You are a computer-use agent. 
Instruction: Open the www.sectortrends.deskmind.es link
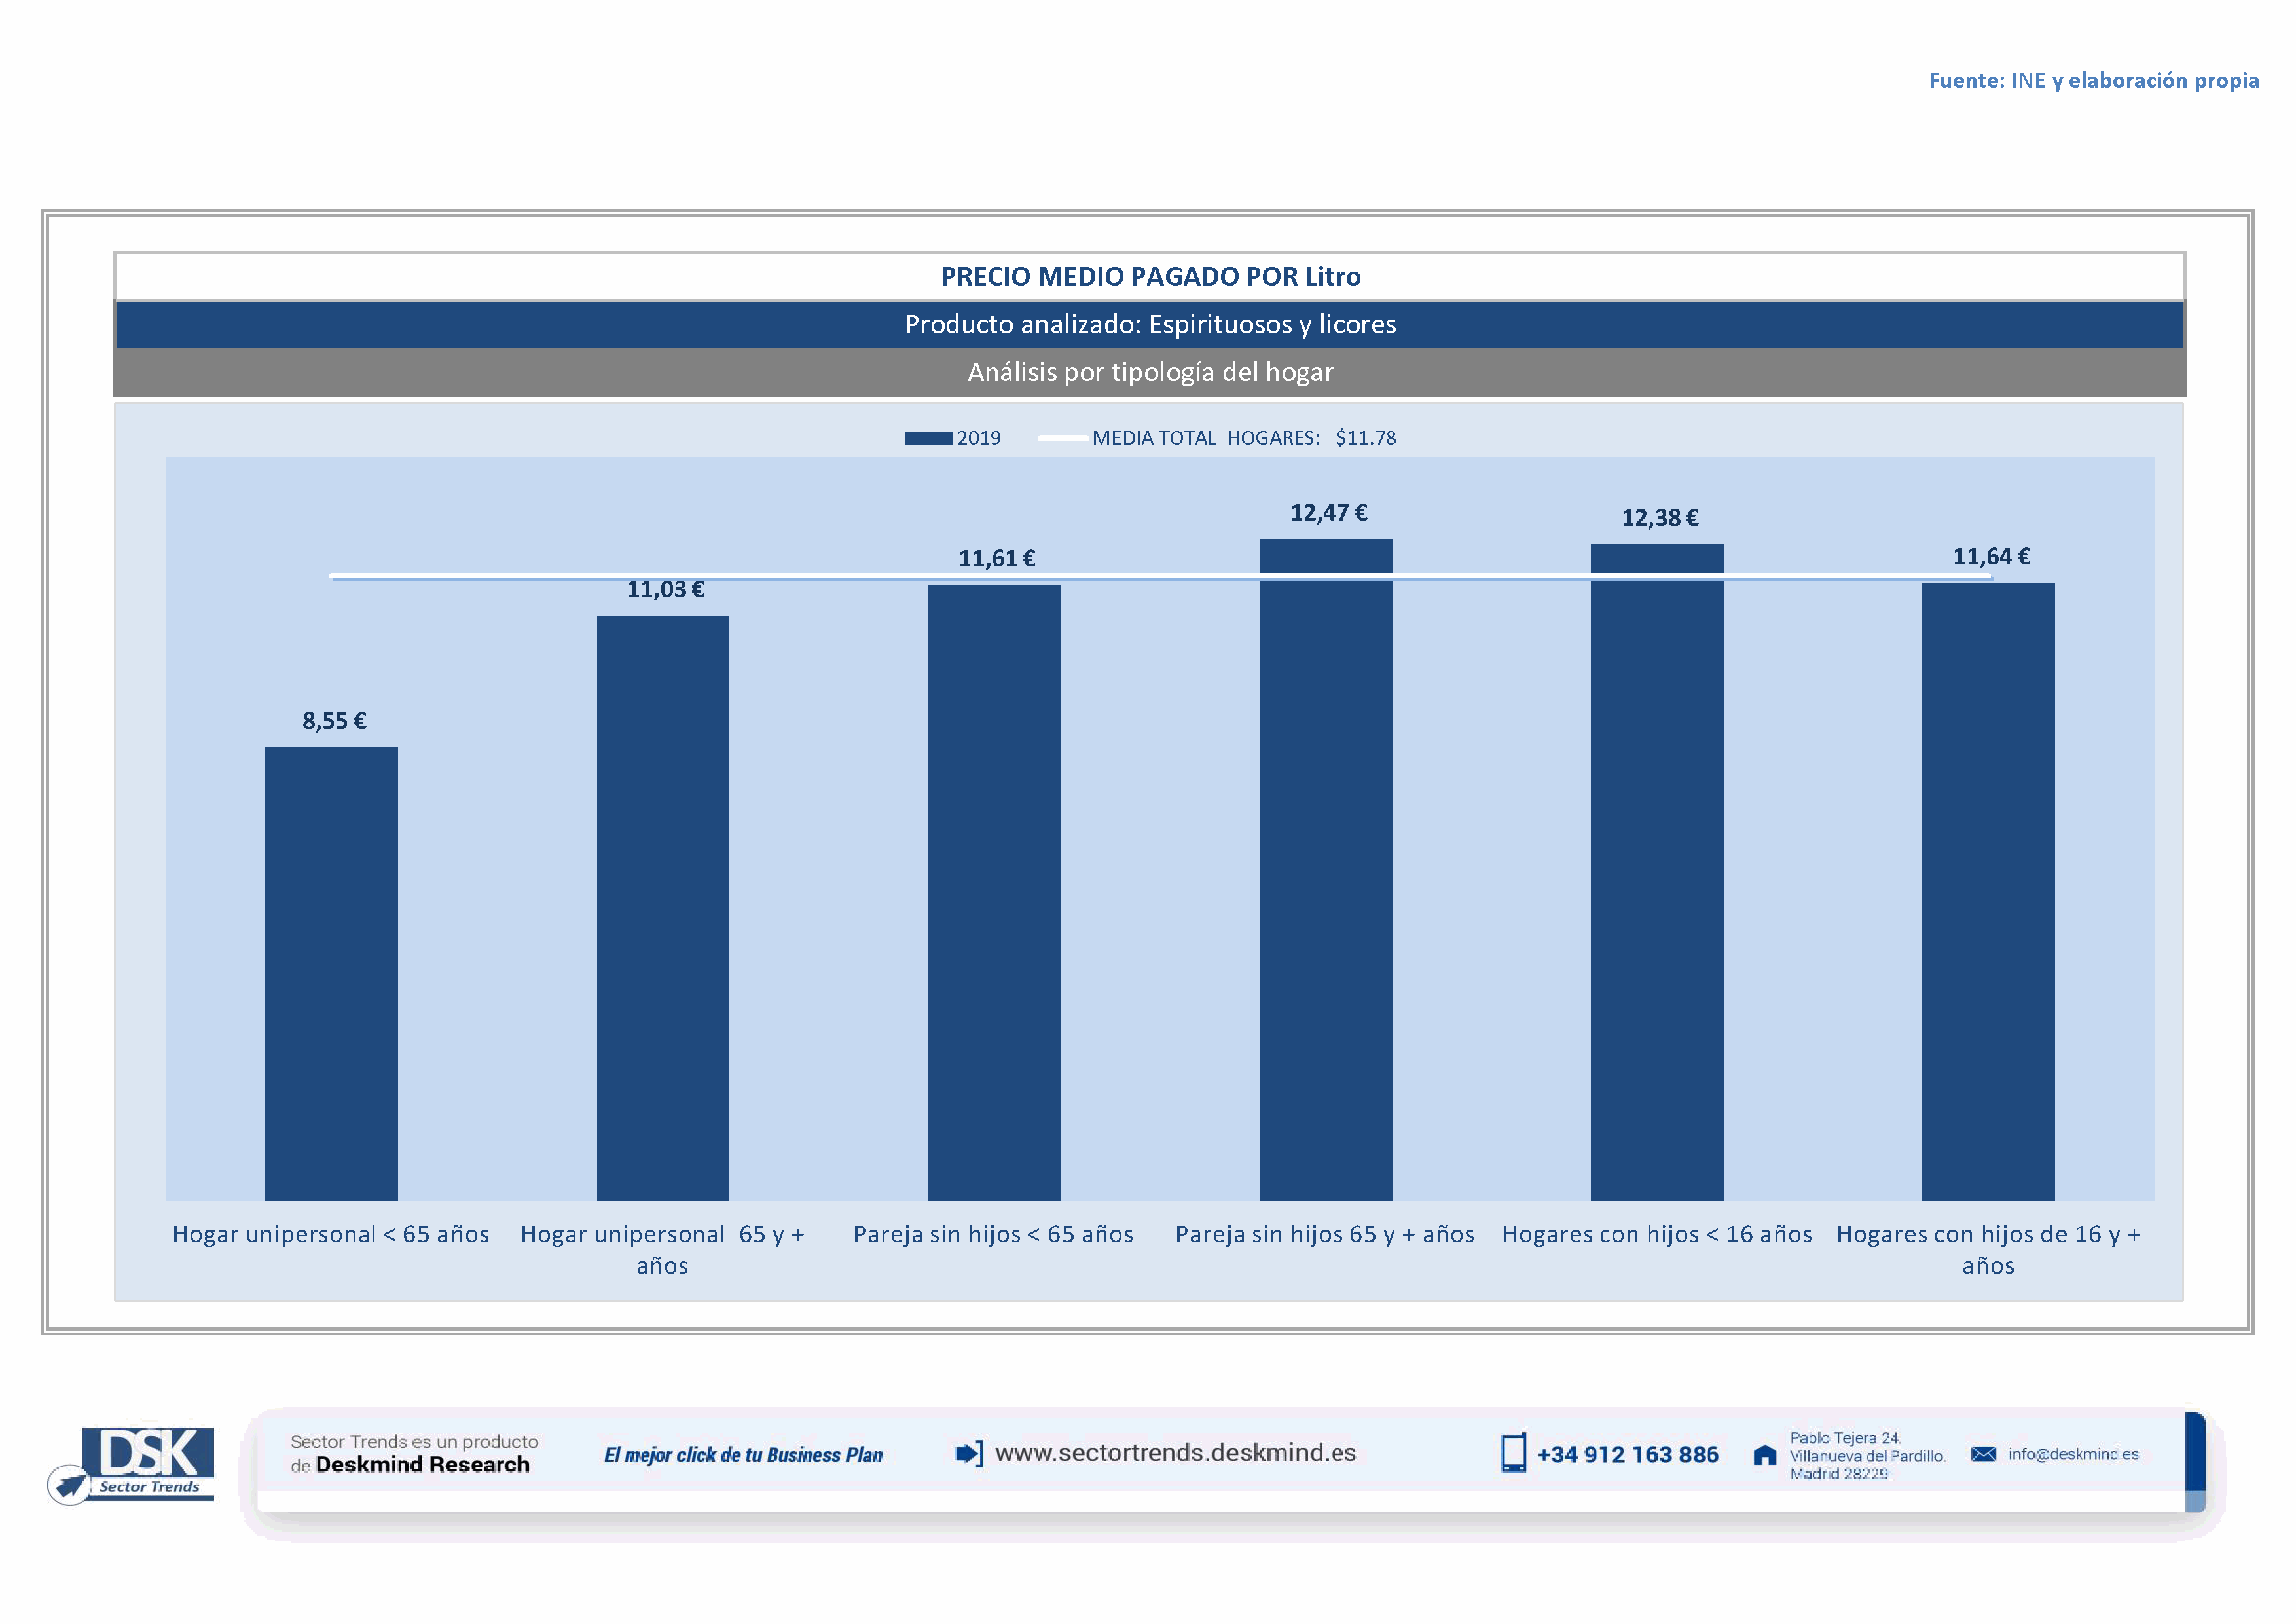coord(1175,1453)
